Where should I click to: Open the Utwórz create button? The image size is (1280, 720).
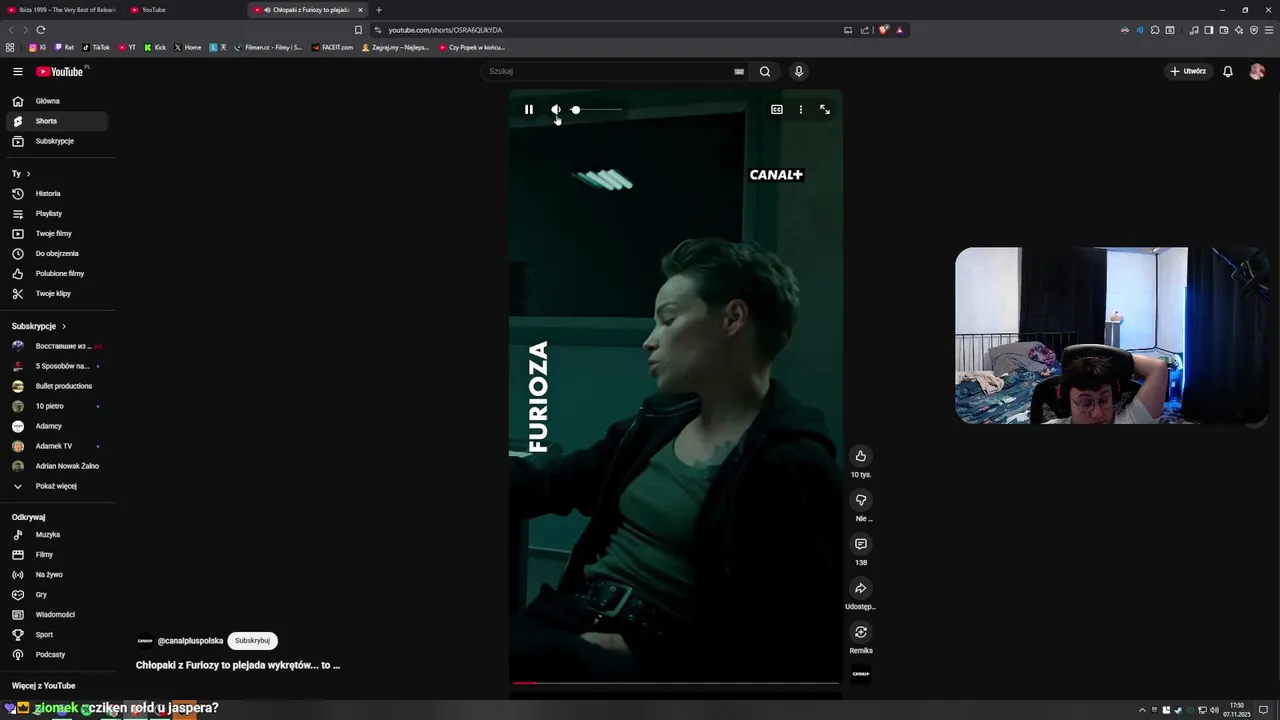[x=1188, y=71]
